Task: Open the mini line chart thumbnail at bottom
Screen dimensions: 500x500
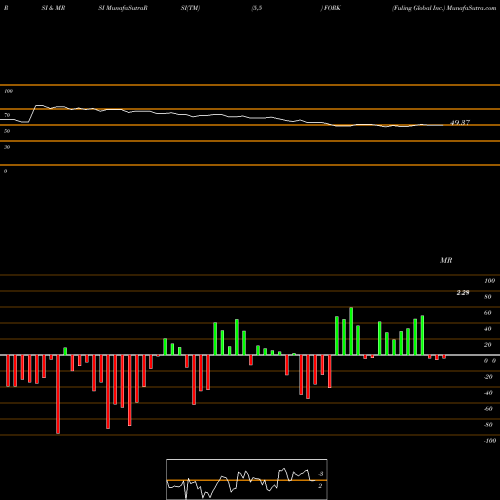Action: tap(247, 479)
